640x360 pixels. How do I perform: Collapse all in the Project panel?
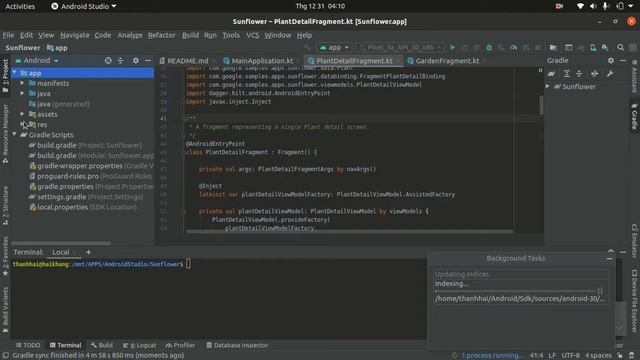[120, 60]
